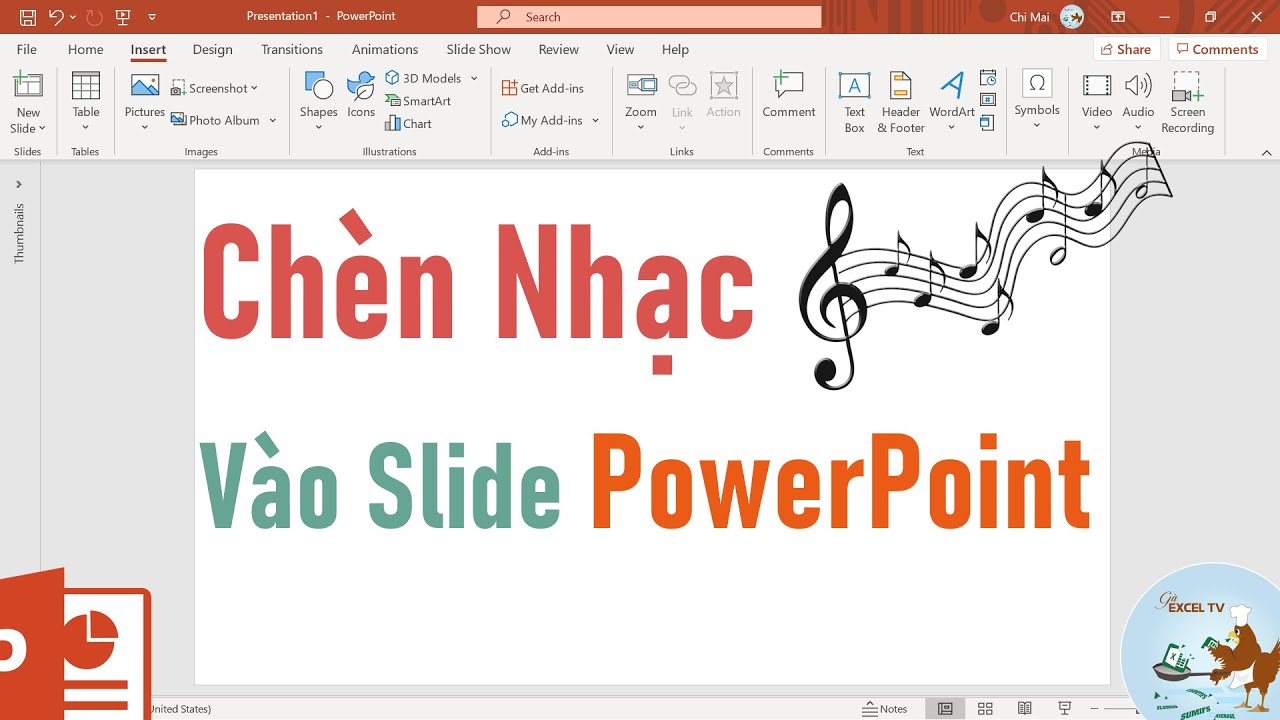1280x720 pixels.
Task: Open Header & Footer dialog
Action: coord(901,102)
